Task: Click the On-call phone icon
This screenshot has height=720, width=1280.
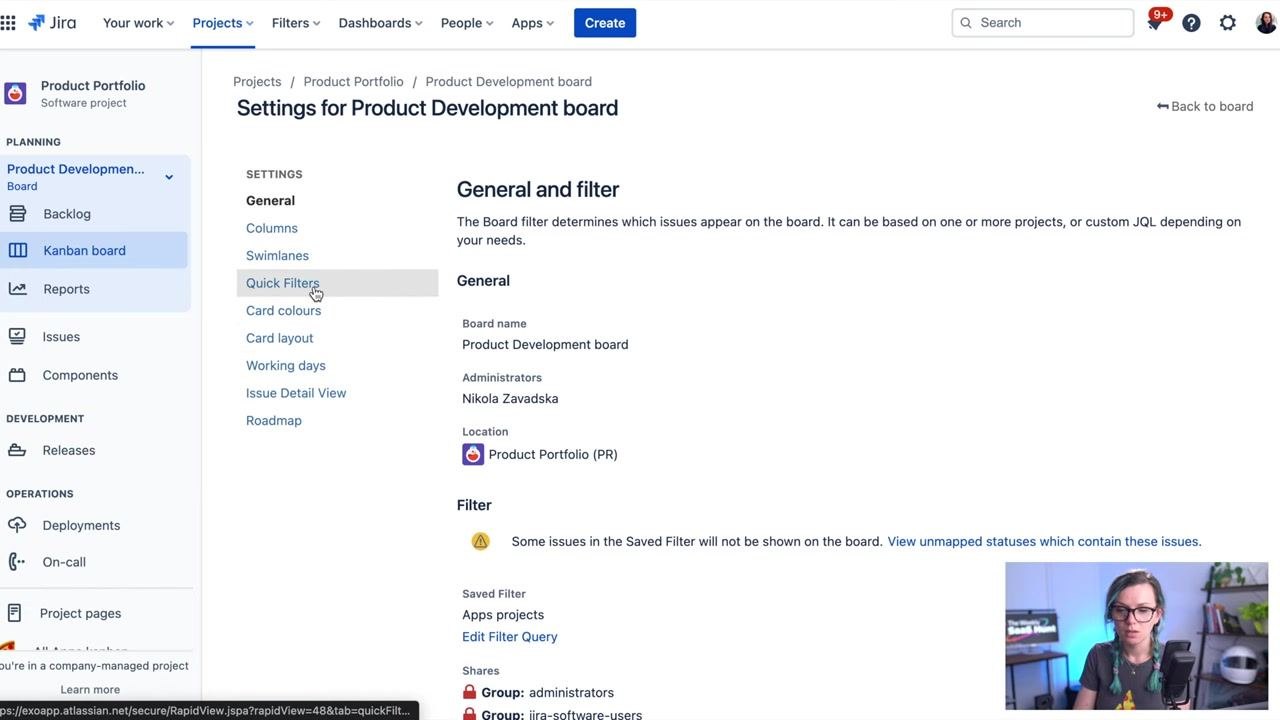Action: coord(17,561)
